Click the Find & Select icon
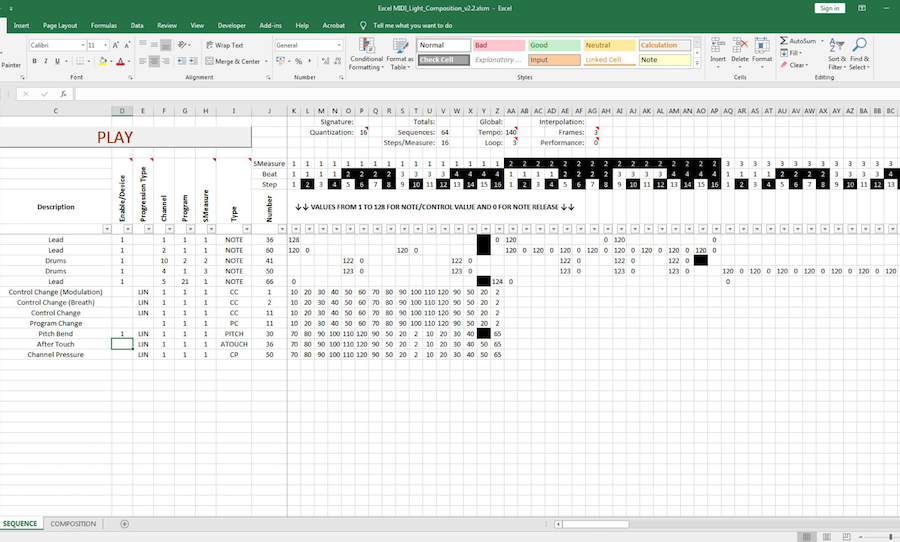Viewport: 900px width, 542px height. coord(860,56)
